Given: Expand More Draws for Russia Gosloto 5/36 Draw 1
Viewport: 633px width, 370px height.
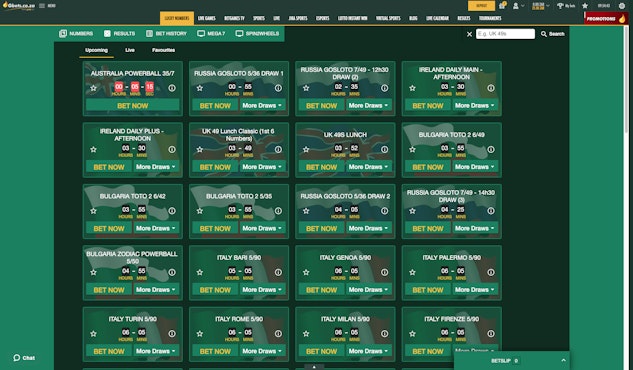Looking at the screenshot, I should tap(262, 105).
